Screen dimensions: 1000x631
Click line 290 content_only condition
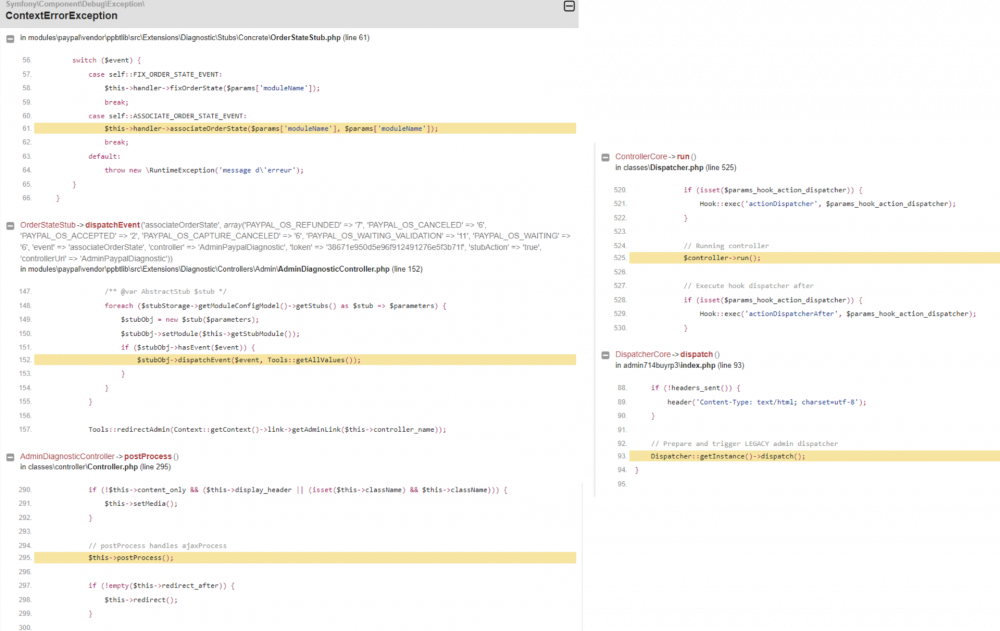click(x=298, y=490)
